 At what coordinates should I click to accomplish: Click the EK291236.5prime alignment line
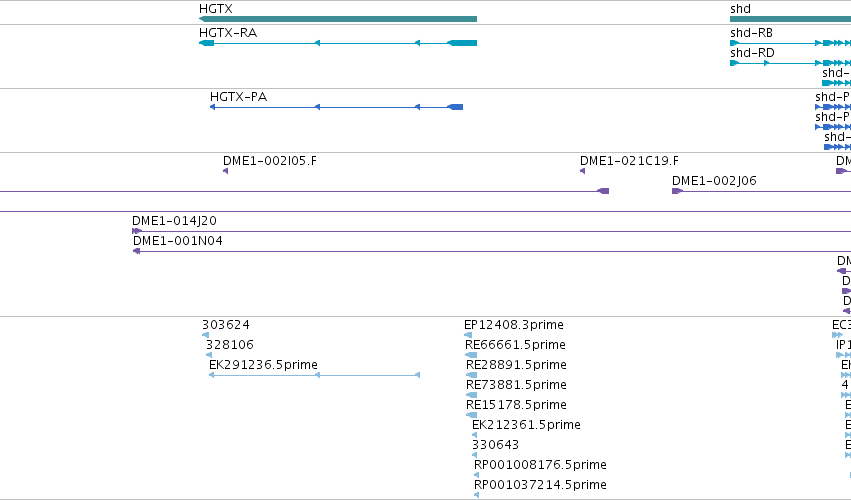pyautogui.click(x=314, y=375)
